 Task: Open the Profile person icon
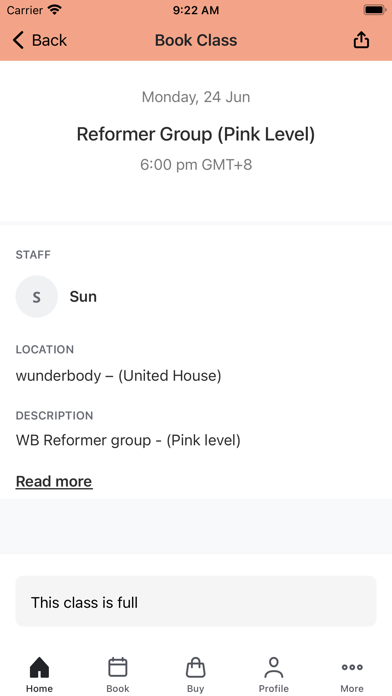tap(273, 667)
